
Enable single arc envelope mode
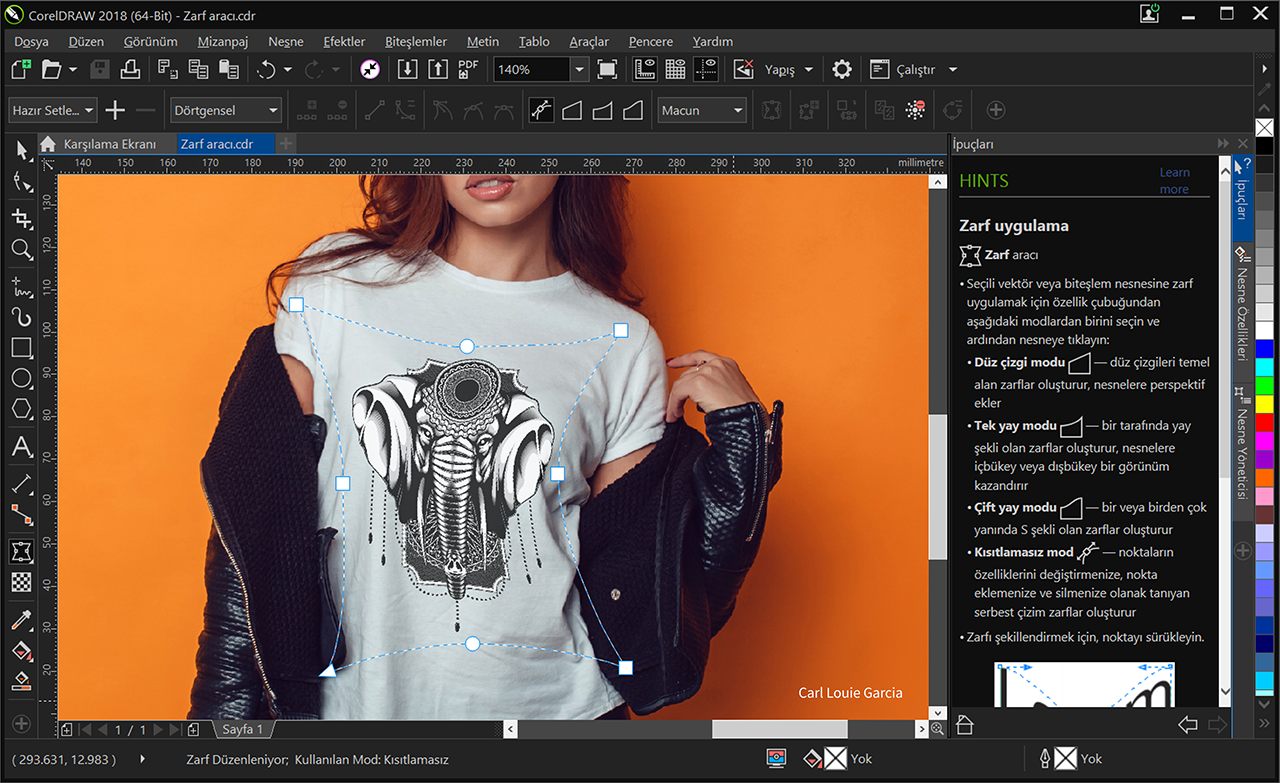point(602,110)
